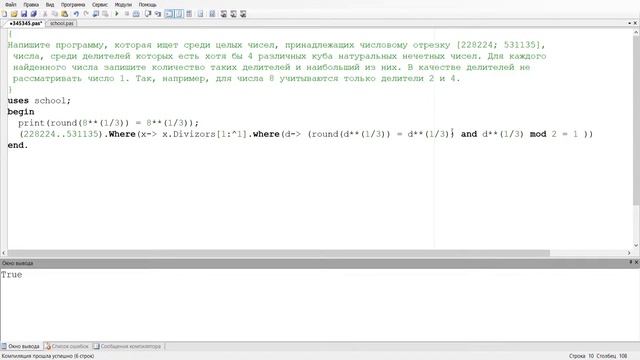Click the navigate forward toolbar icon
Image resolution: width=640 pixels, height=360 pixels.
[105, 14]
